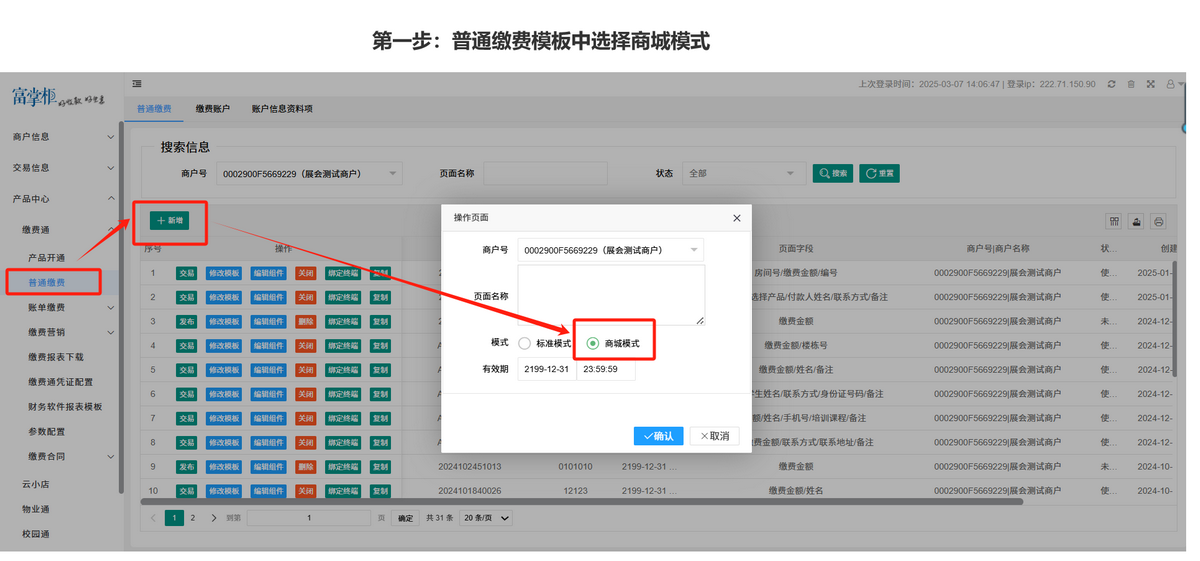Click 关闭 button in row 5
Viewport: 1200px width, 561px height.
click(x=305, y=370)
